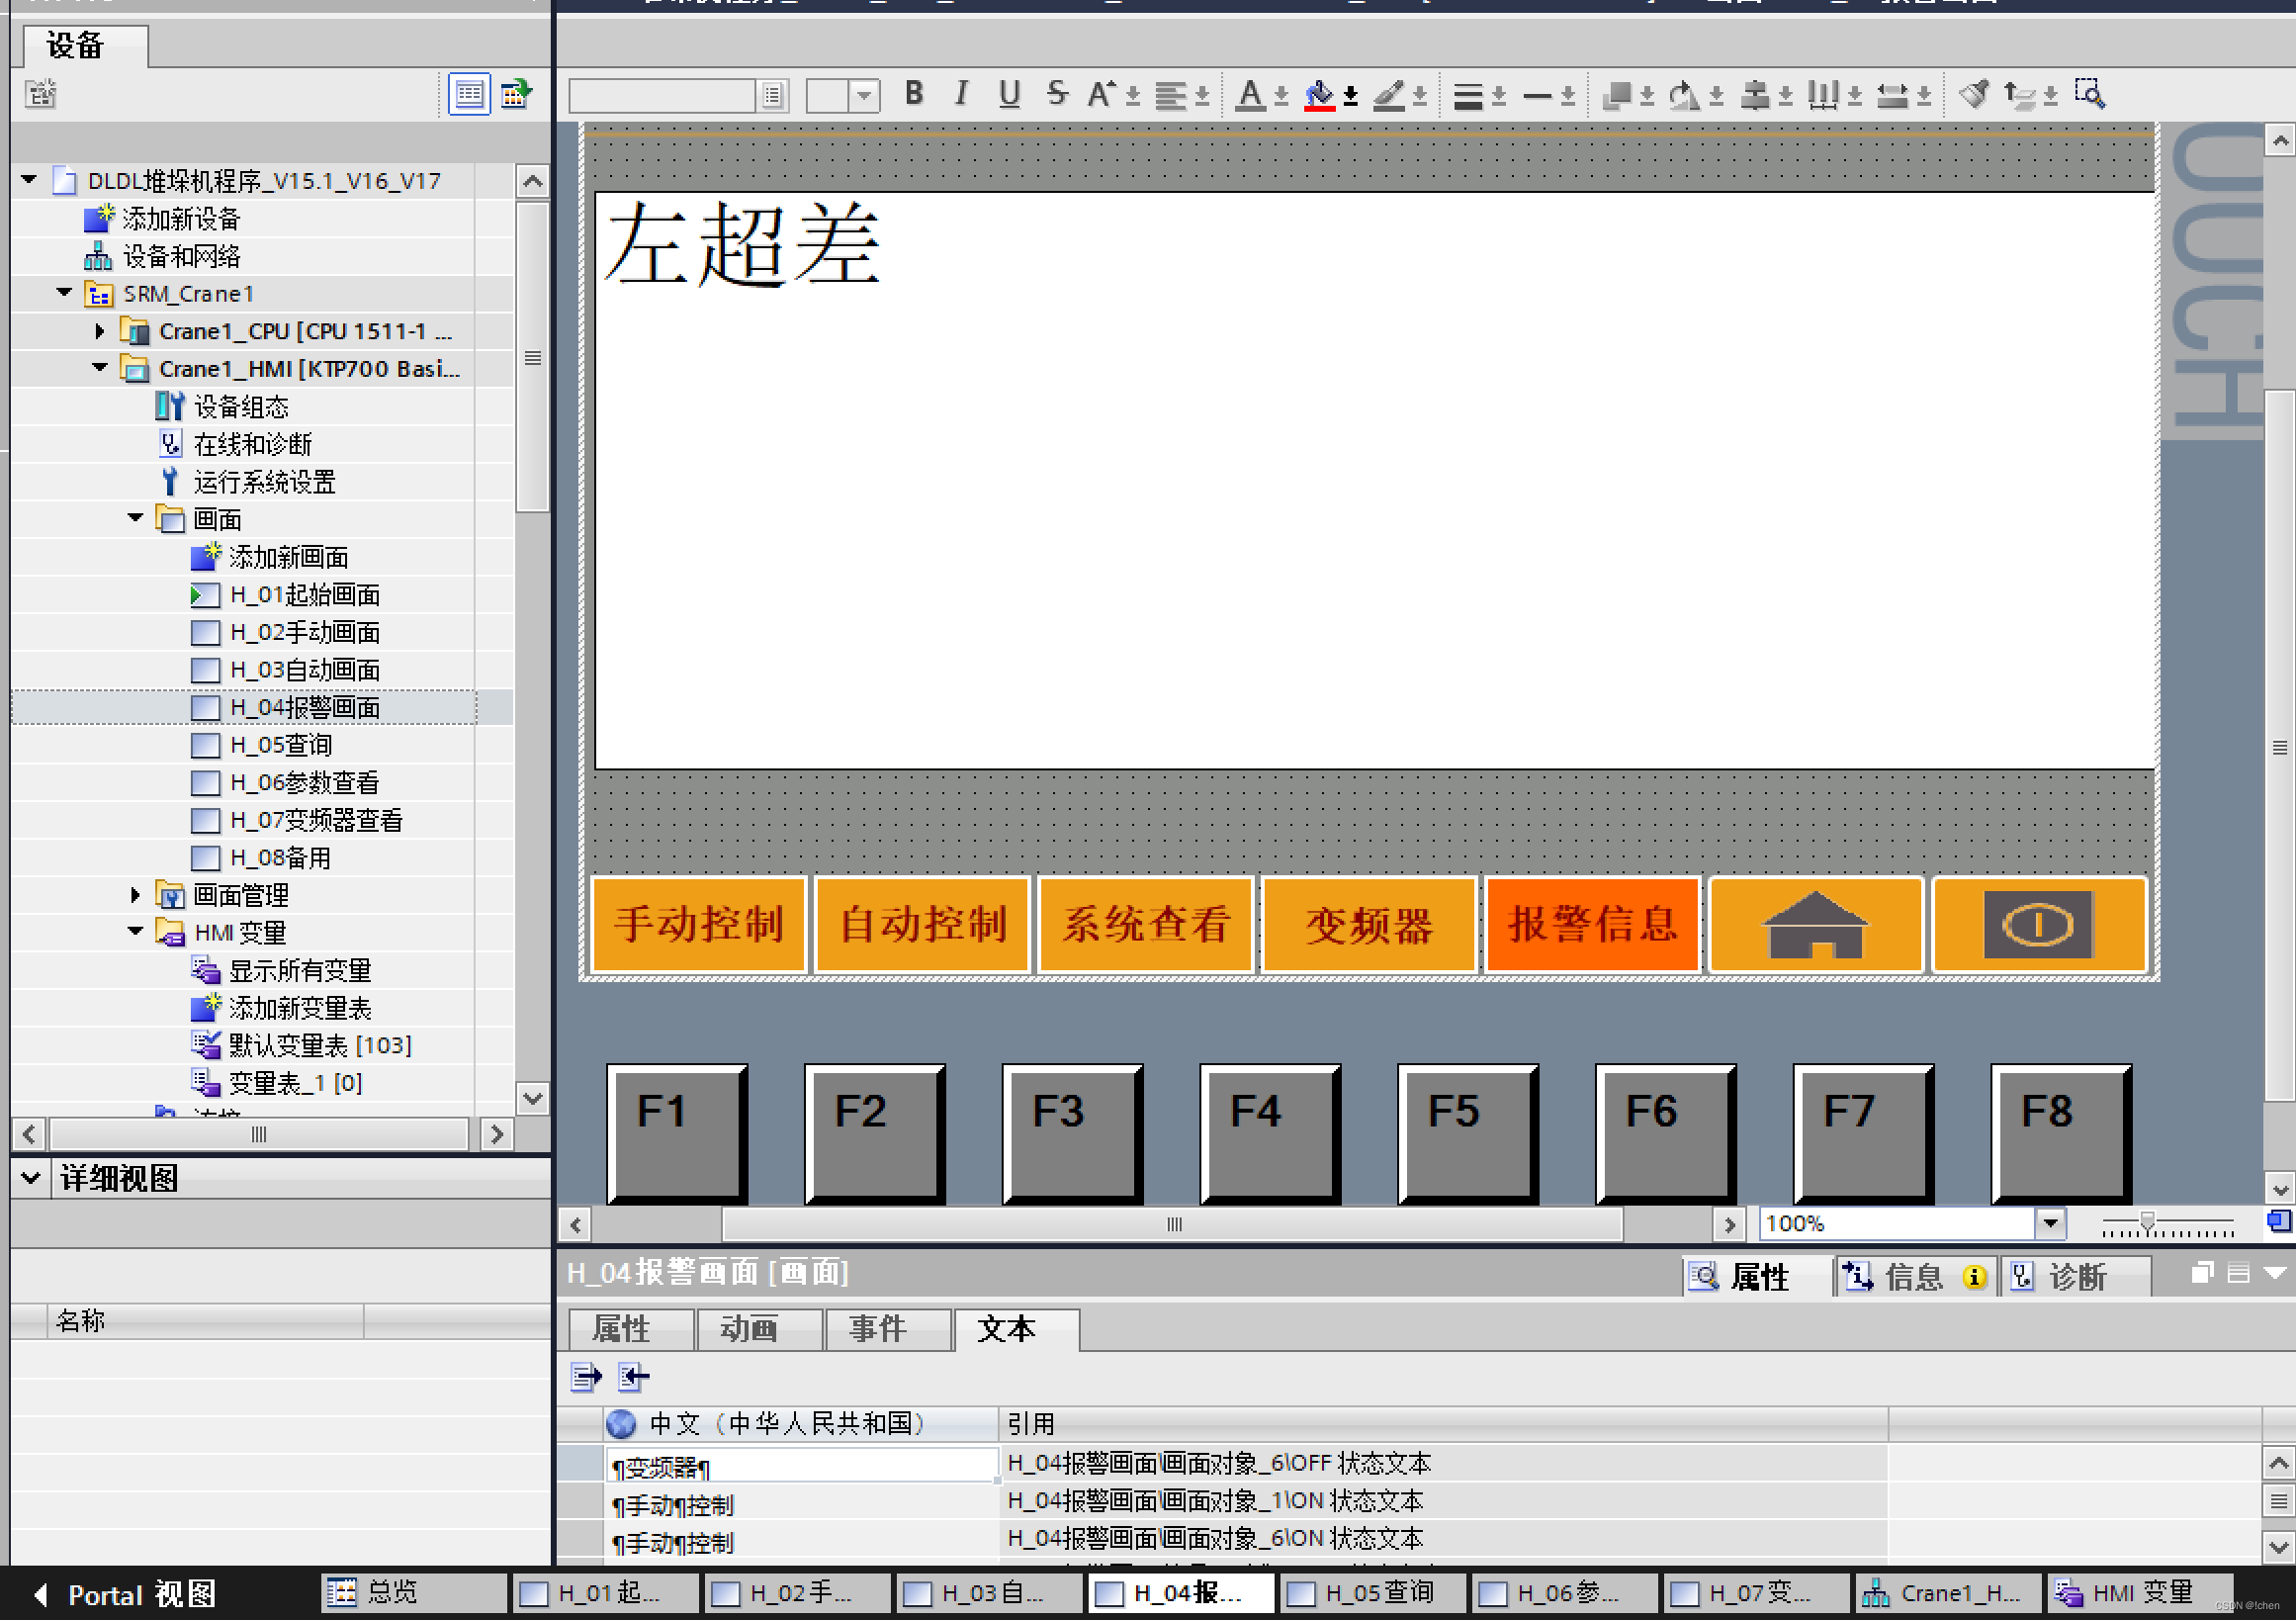Viewport: 2296px width, 1620px height.
Task: Switch to the 事件 tab
Action: tap(877, 1329)
